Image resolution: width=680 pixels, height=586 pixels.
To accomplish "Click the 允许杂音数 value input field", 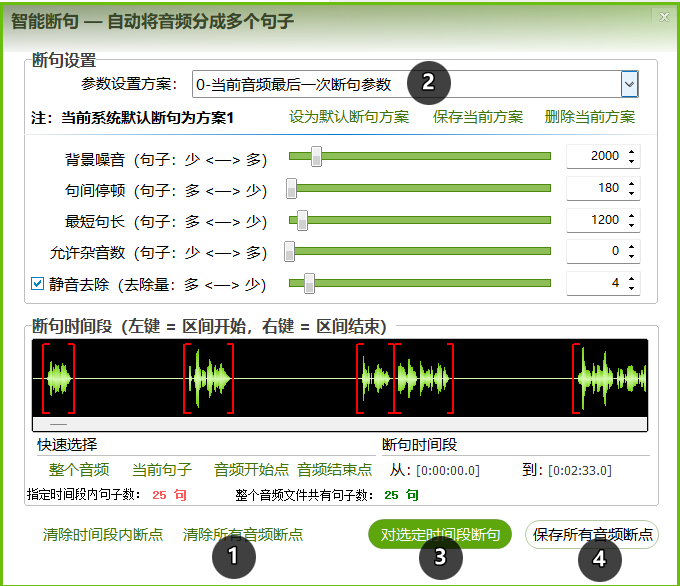I will pos(594,252).
